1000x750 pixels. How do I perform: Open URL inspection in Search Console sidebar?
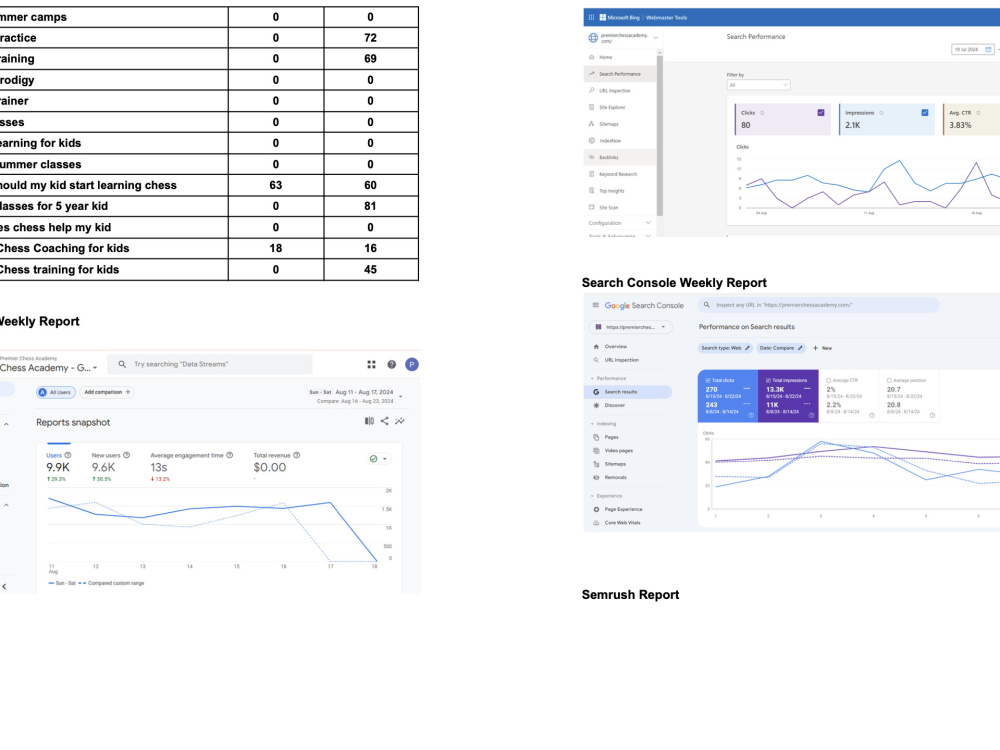tap(621, 360)
